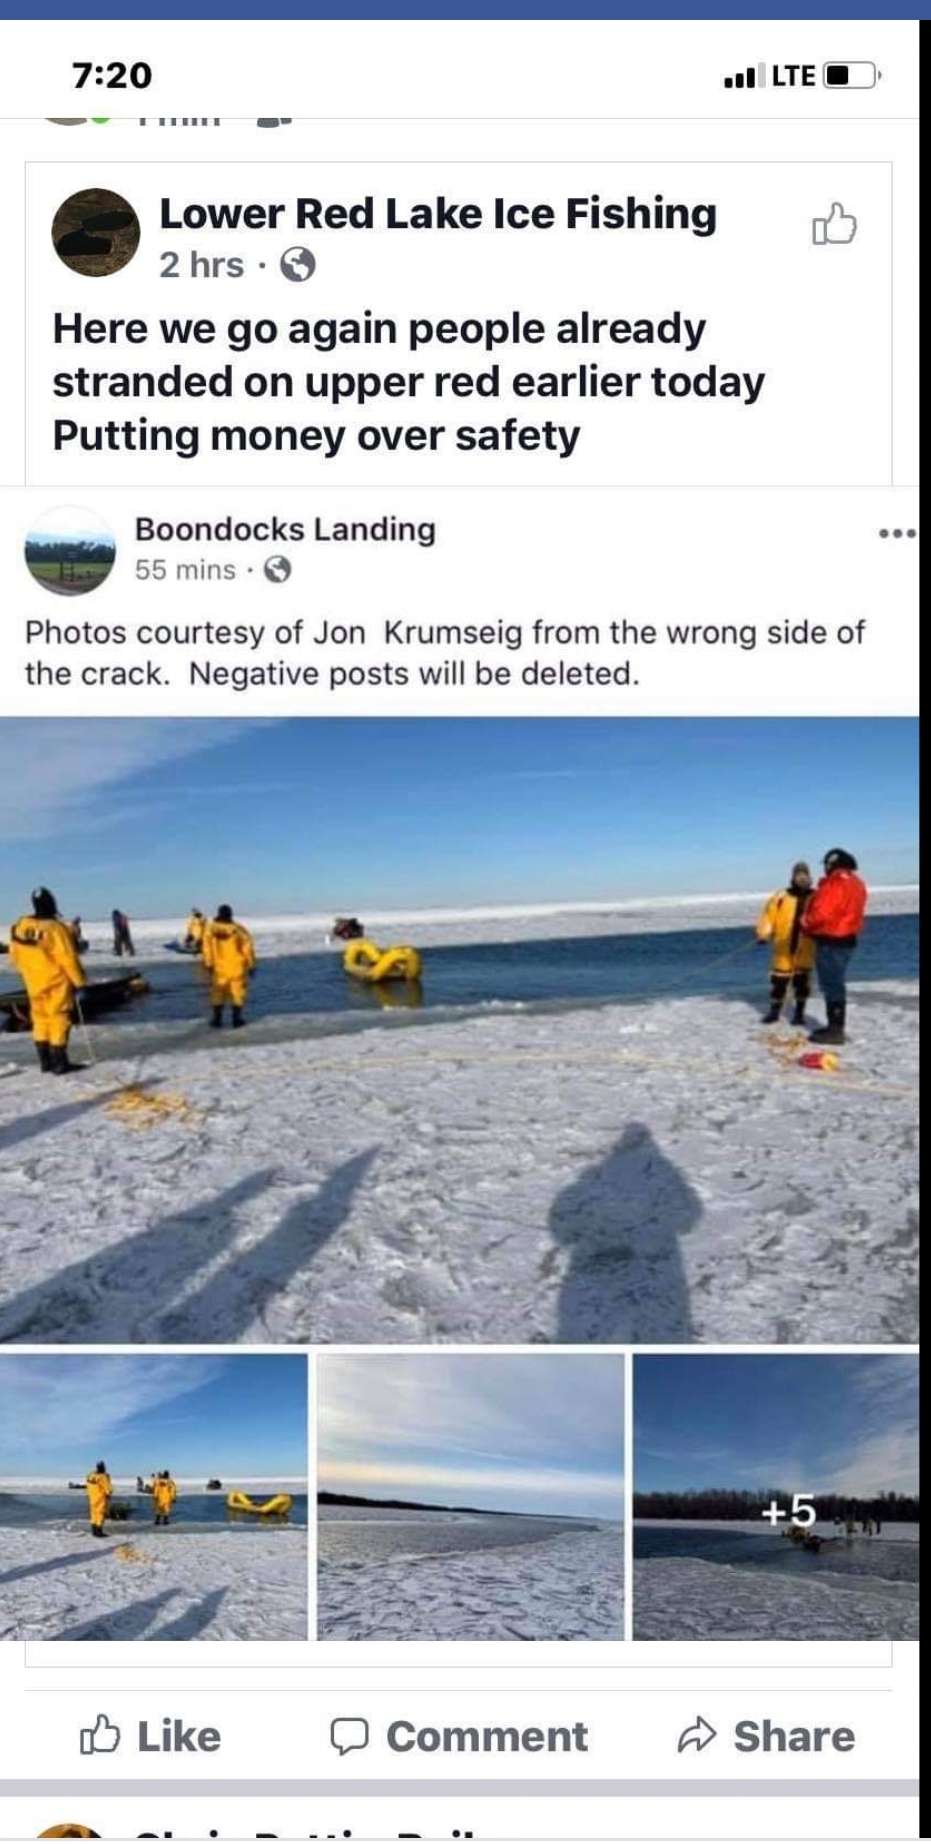The height and width of the screenshot is (1844, 931).
Task: Open the thumbnail with two yellow-suited rescuers
Action: point(154,1497)
